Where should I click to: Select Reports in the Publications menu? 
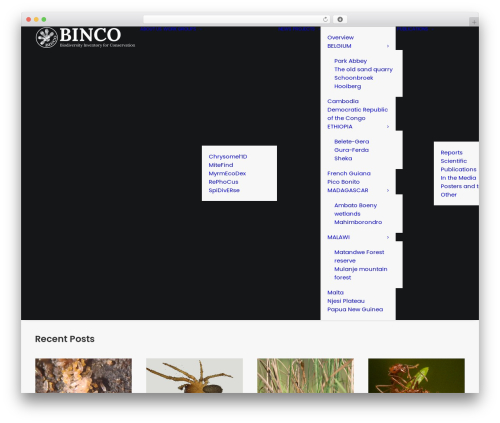pos(451,153)
